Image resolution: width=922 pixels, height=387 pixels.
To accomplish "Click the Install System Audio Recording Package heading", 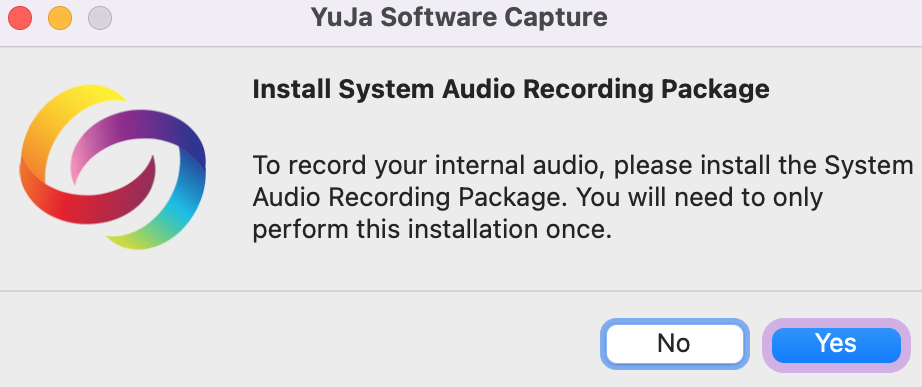I will (510, 90).
